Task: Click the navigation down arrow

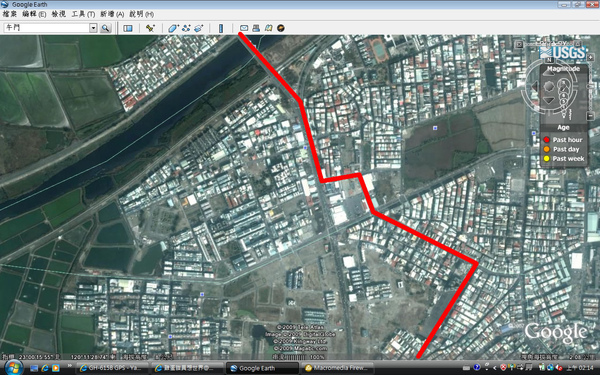Action: pos(548,100)
